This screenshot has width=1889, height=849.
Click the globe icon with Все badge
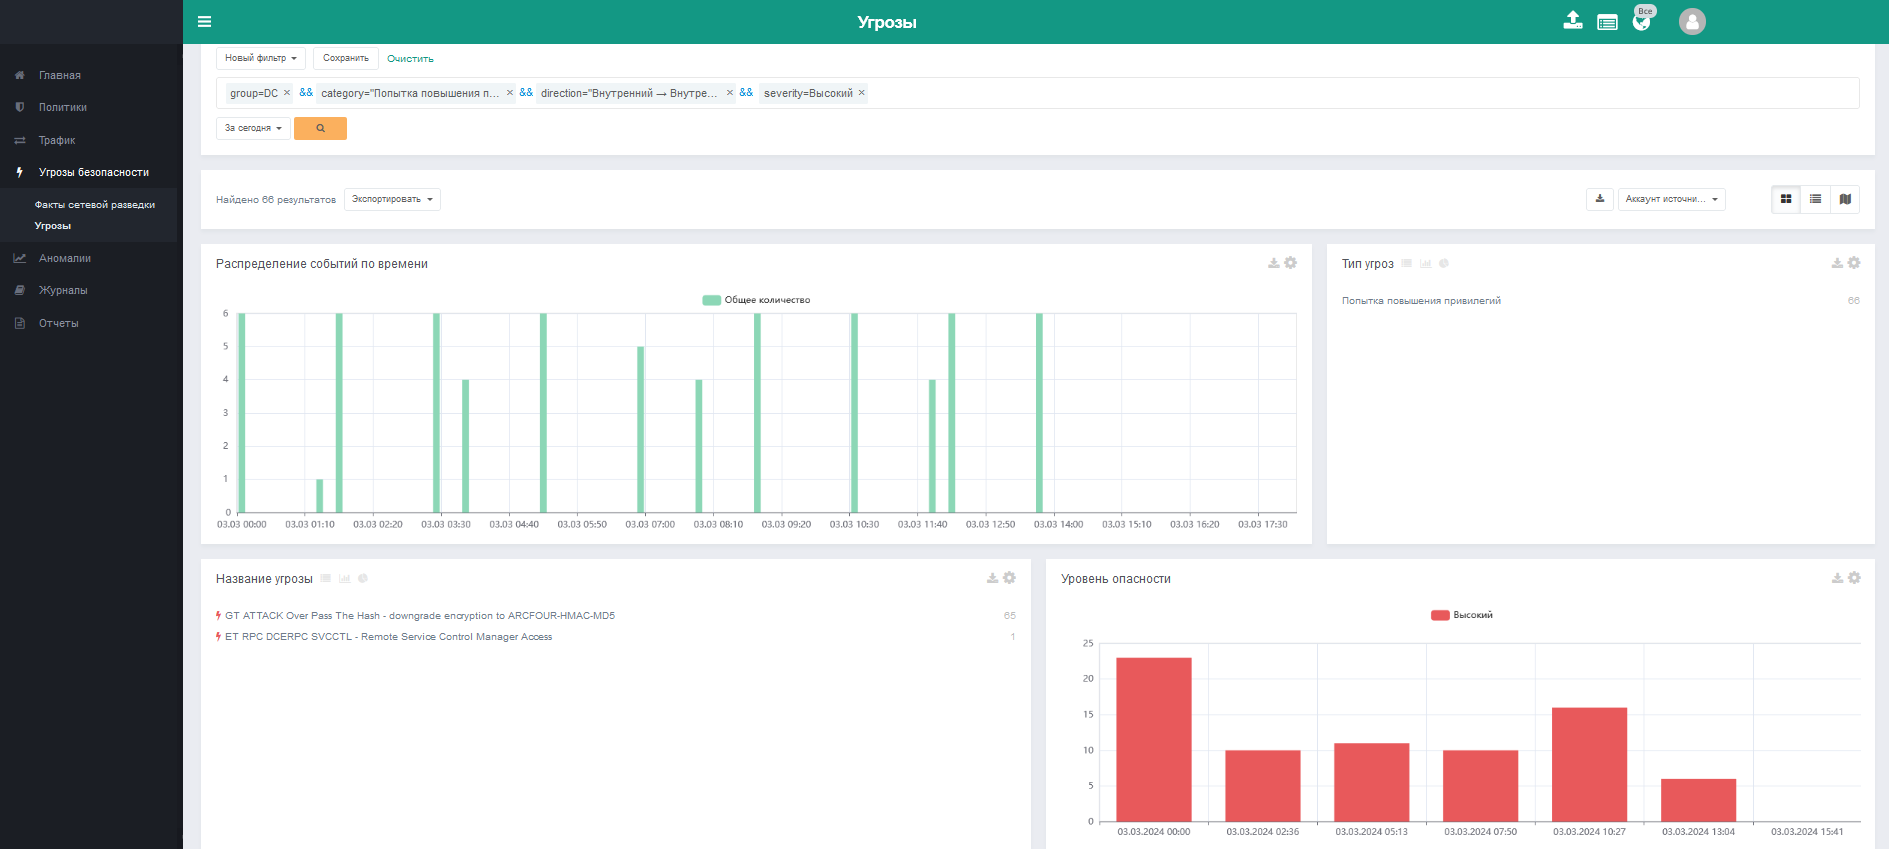(1641, 22)
